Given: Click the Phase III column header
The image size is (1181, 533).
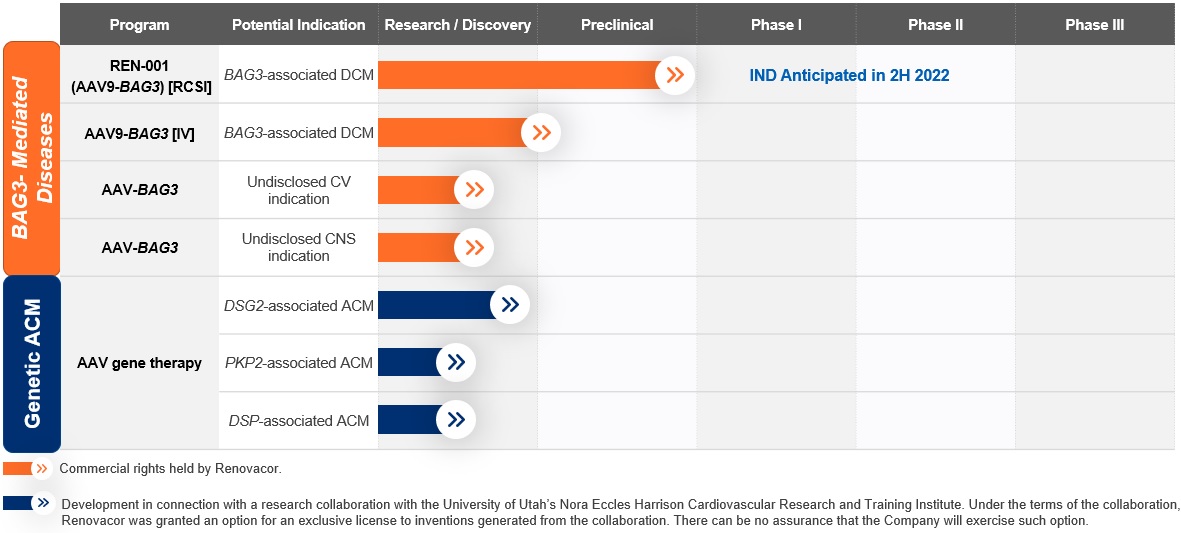Looking at the screenshot, I should [1094, 25].
